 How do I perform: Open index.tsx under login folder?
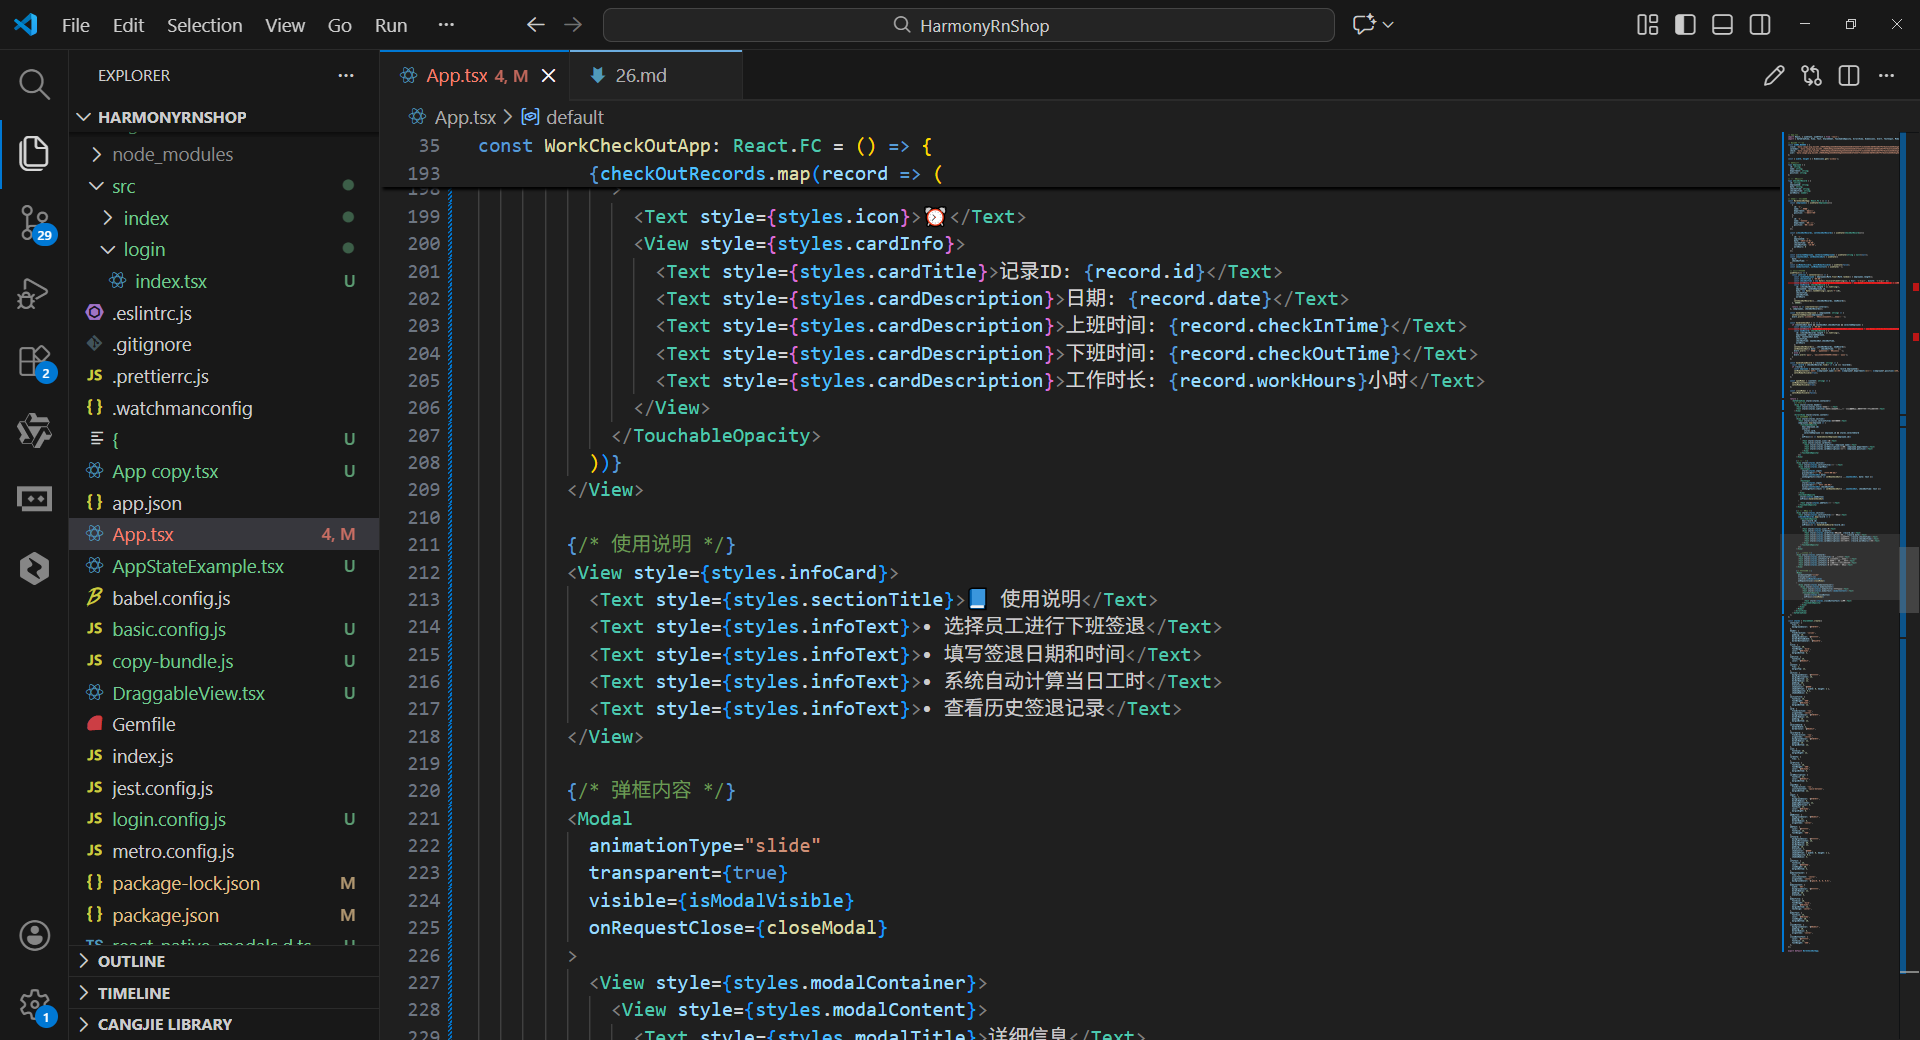(x=224, y=281)
